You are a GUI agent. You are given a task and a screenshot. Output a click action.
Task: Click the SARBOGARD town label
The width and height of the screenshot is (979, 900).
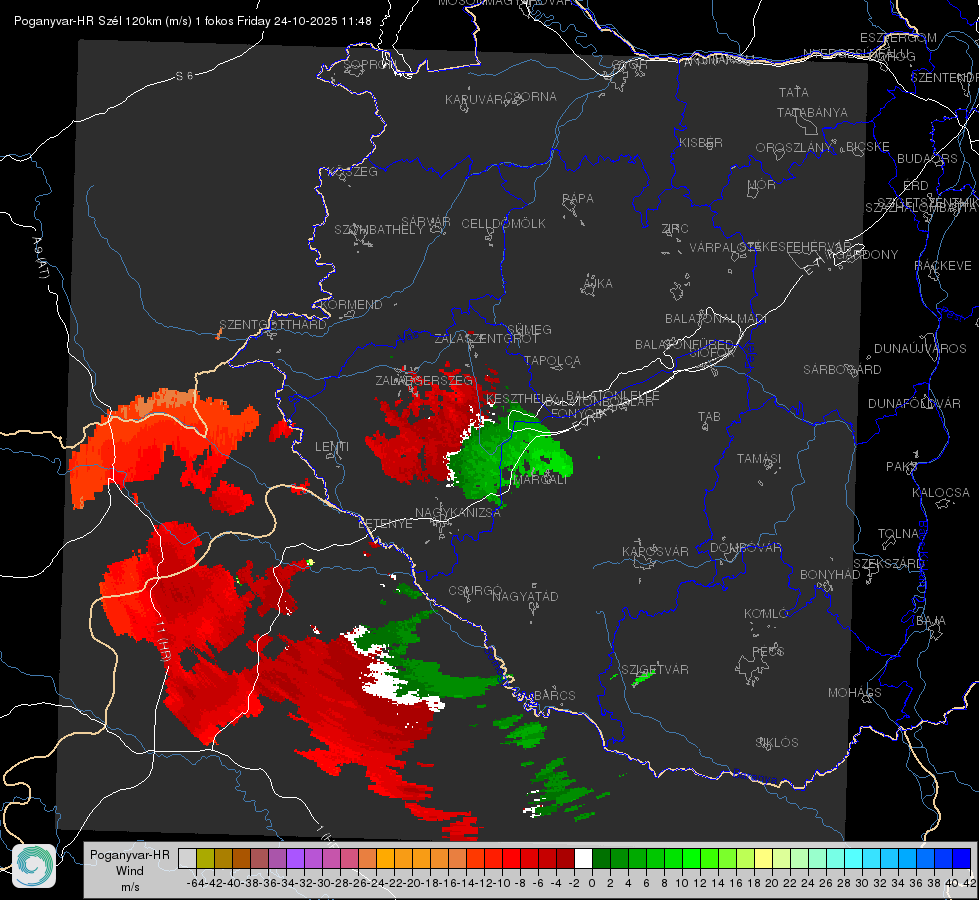[842, 370]
